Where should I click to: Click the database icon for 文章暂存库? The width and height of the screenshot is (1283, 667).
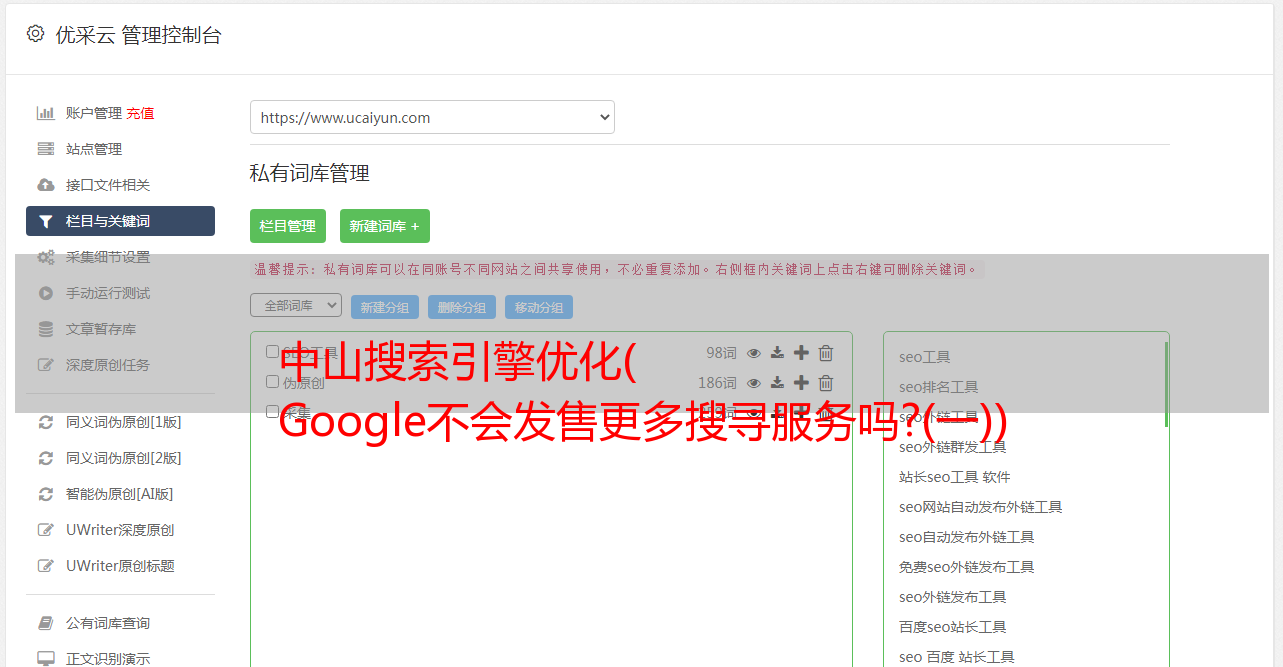(x=46, y=329)
